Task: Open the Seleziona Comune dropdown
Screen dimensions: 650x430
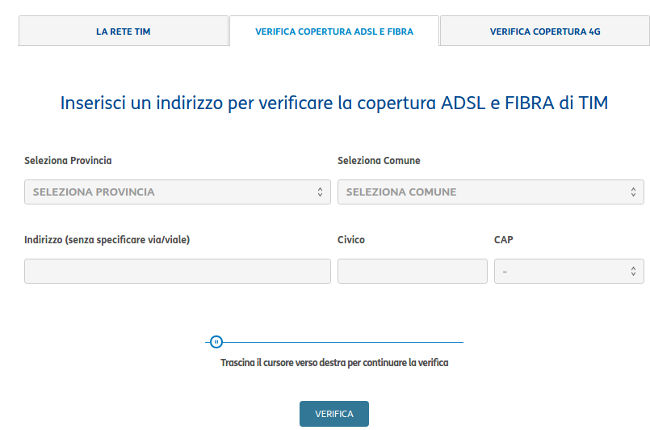Action: [x=490, y=192]
